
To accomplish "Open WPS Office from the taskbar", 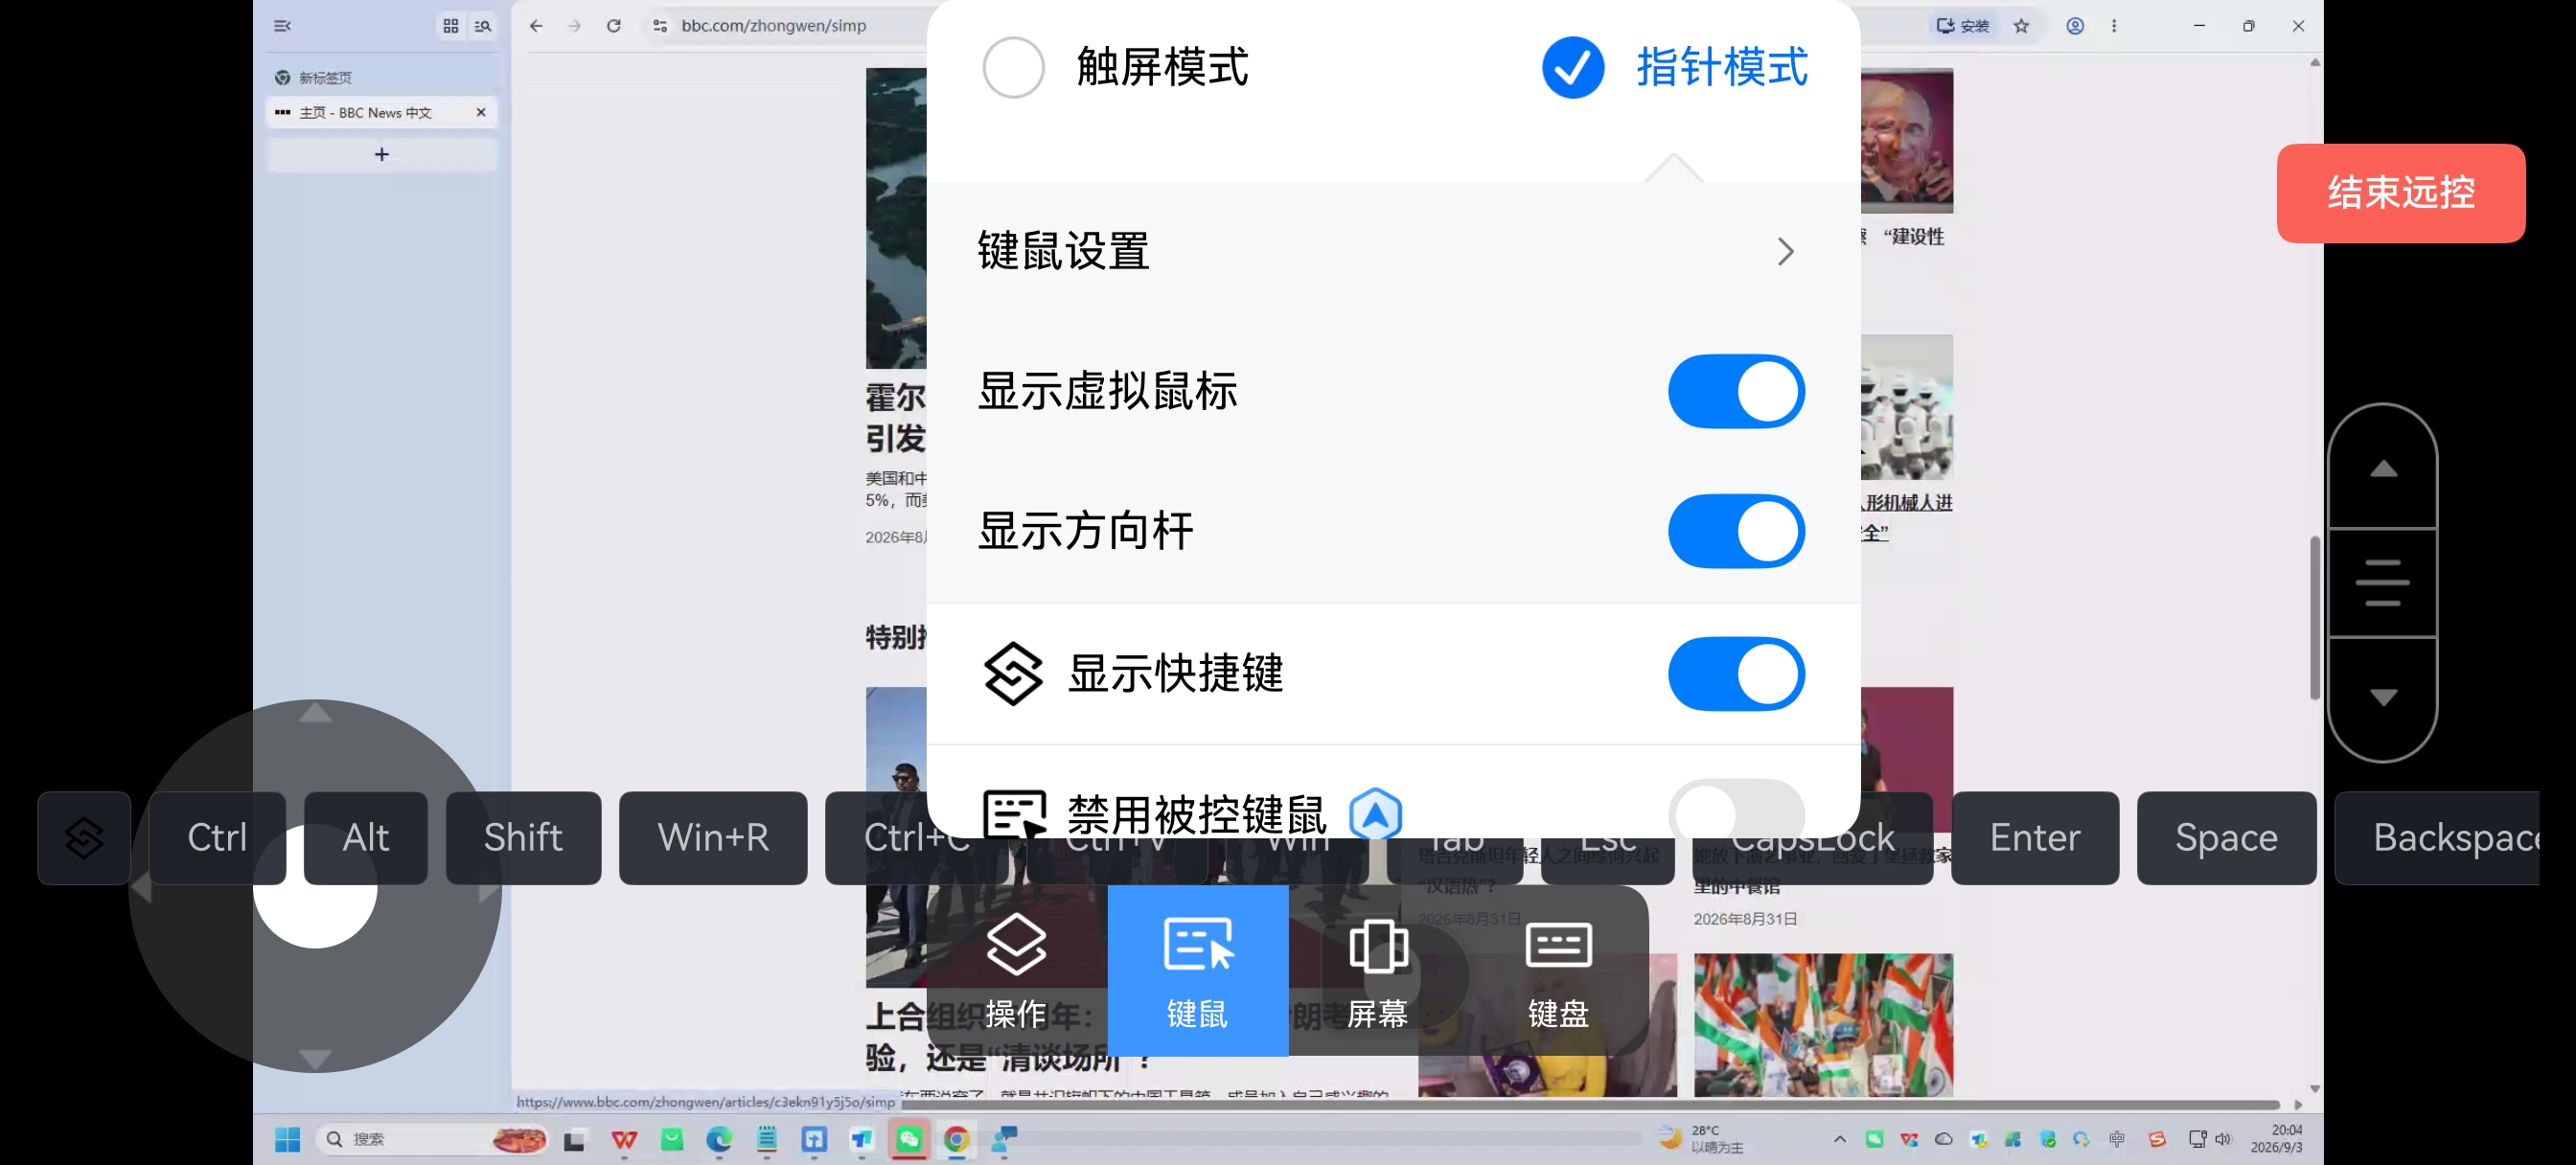I will pyautogui.click(x=624, y=1139).
